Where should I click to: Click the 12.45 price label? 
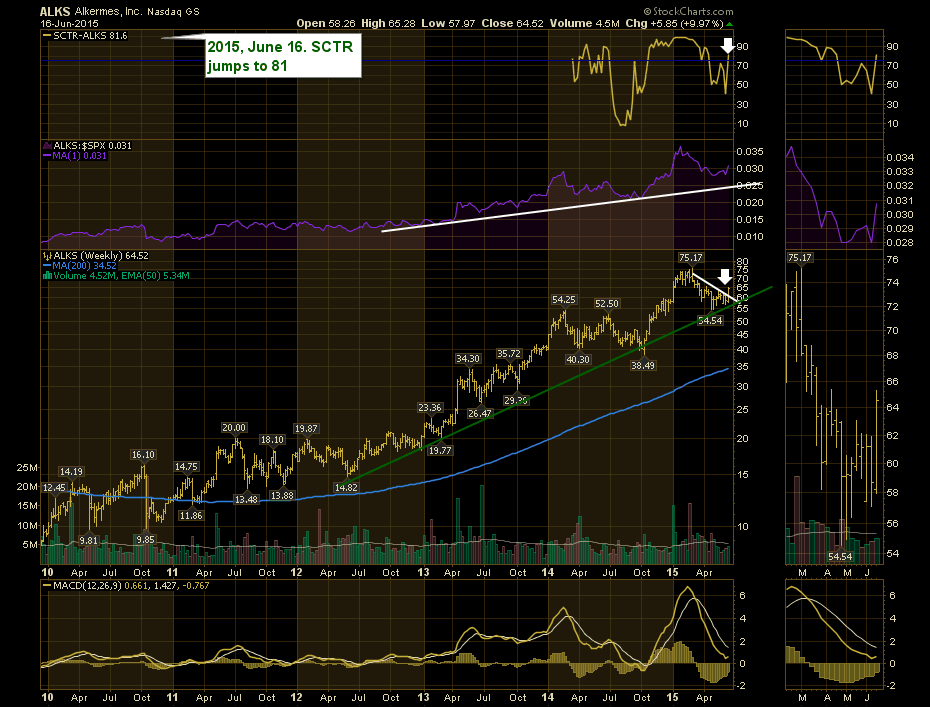click(x=54, y=488)
